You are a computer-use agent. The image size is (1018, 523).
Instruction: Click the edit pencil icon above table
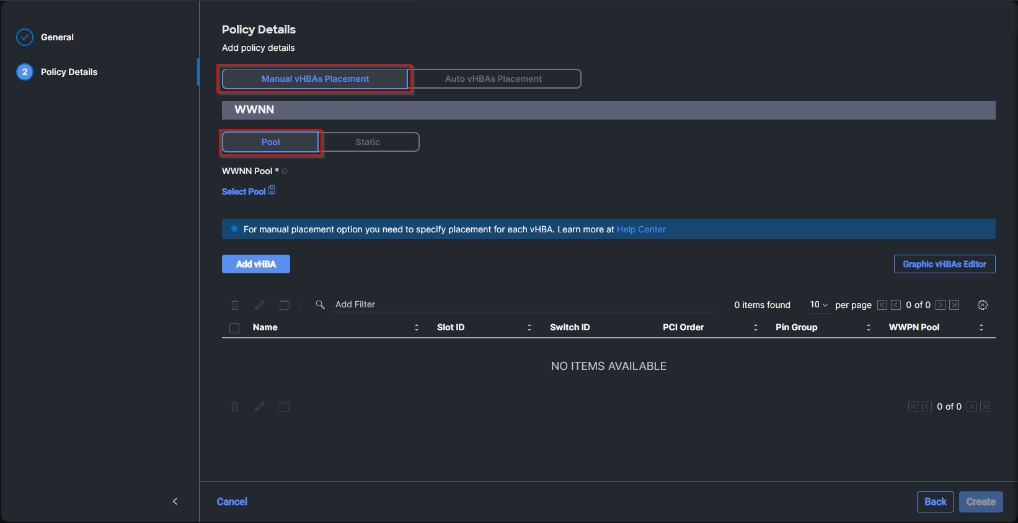click(x=259, y=305)
